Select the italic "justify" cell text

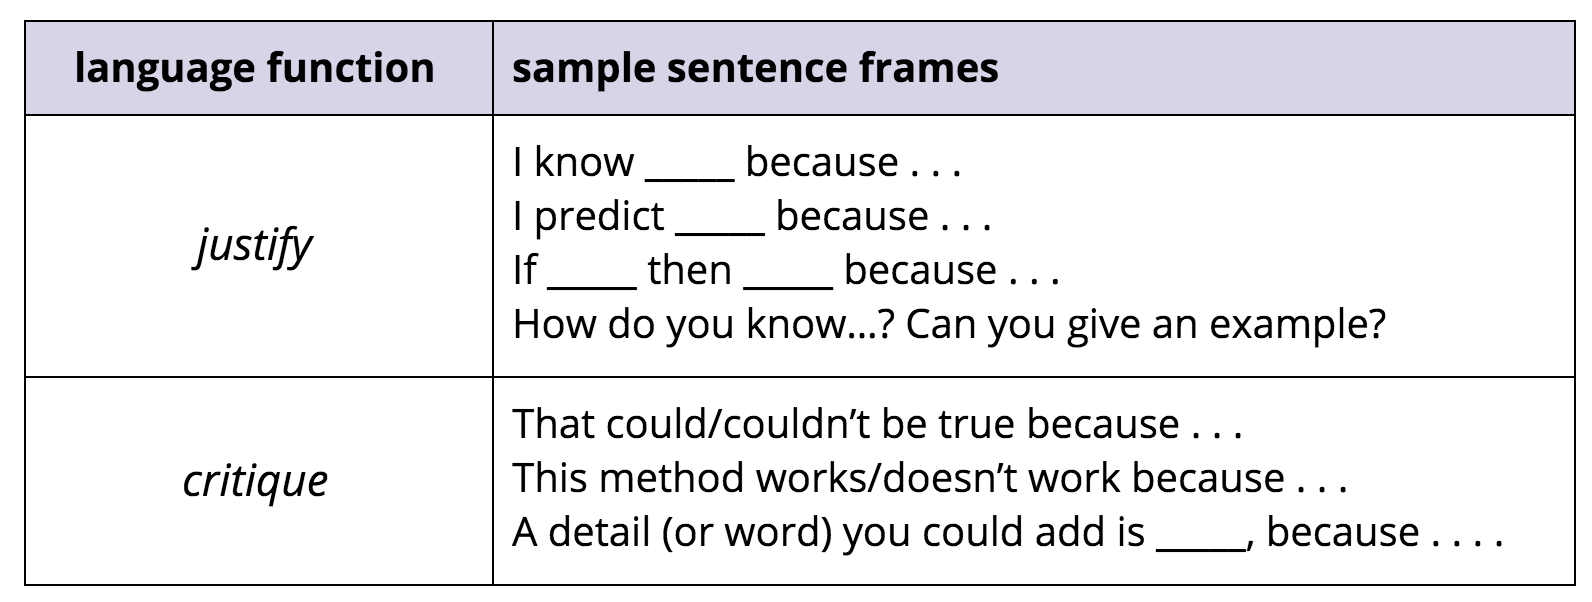253,245
